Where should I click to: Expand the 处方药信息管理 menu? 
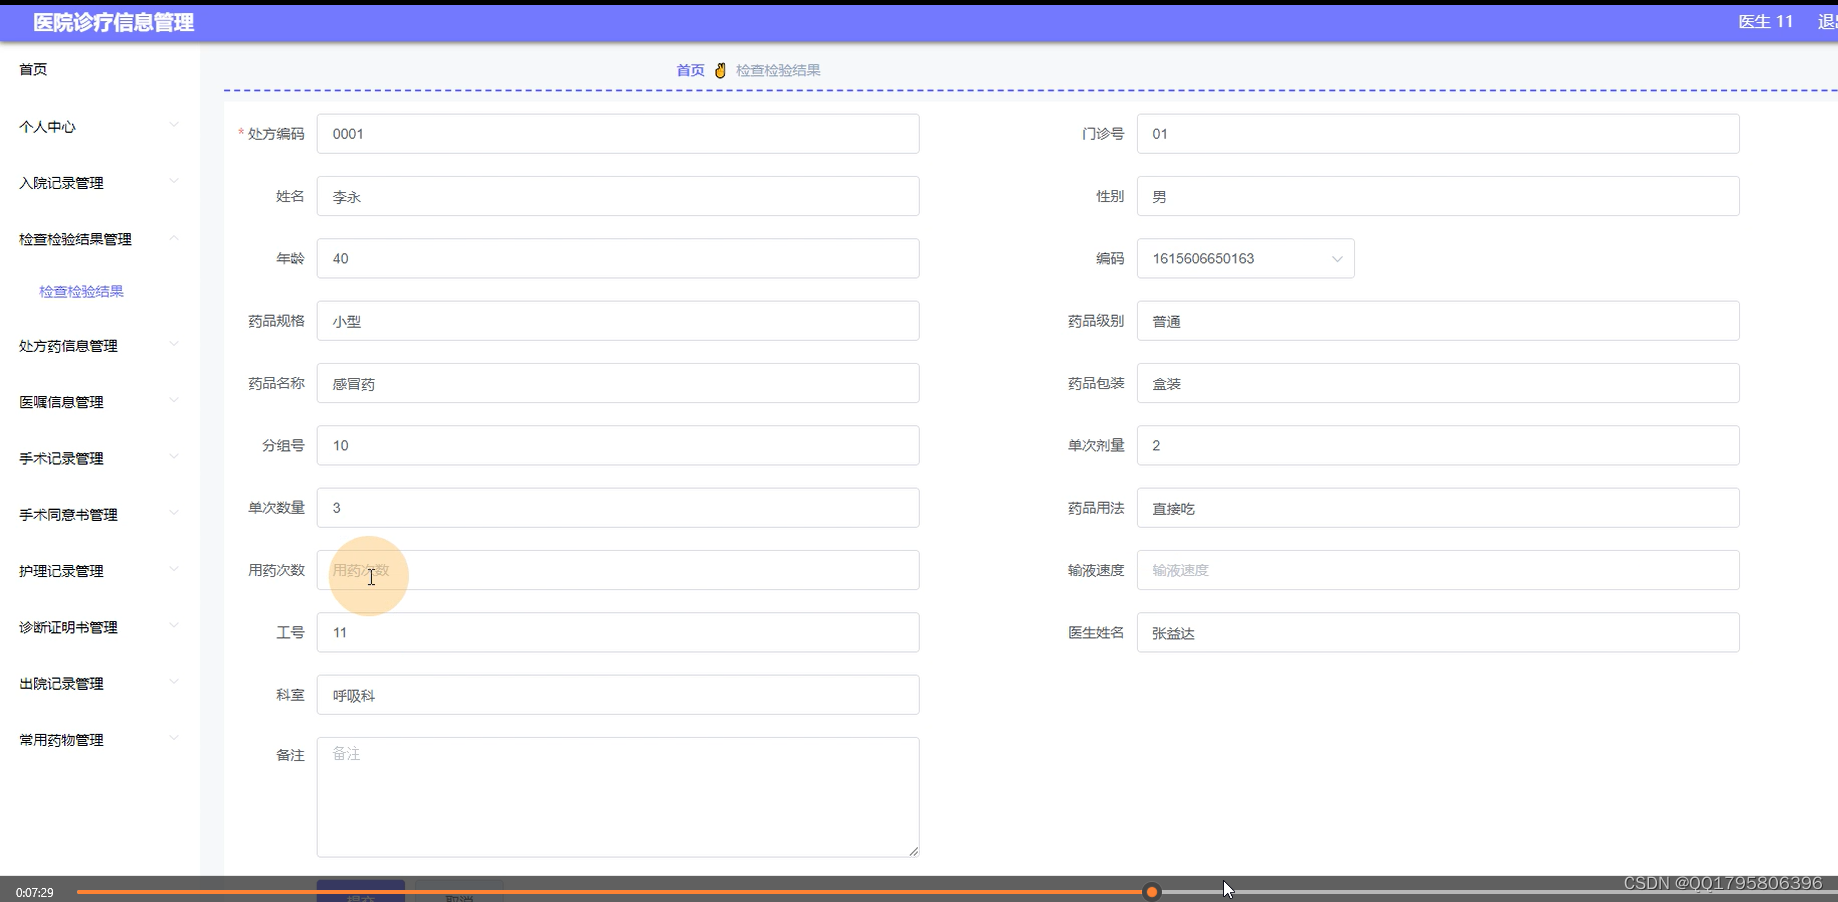(99, 345)
